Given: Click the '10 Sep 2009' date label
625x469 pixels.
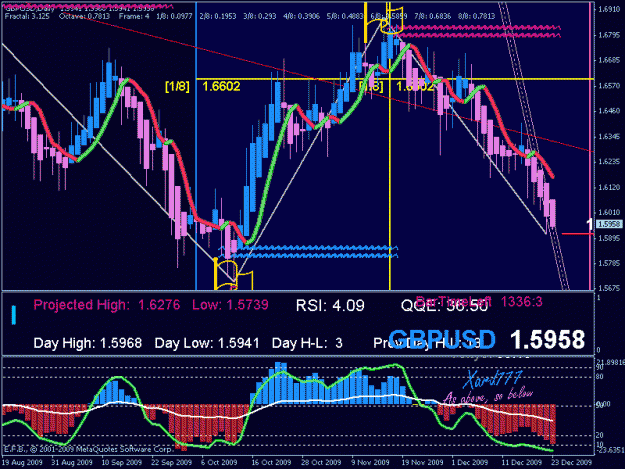Looking at the screenshot, I should click(x=122, y=462).
